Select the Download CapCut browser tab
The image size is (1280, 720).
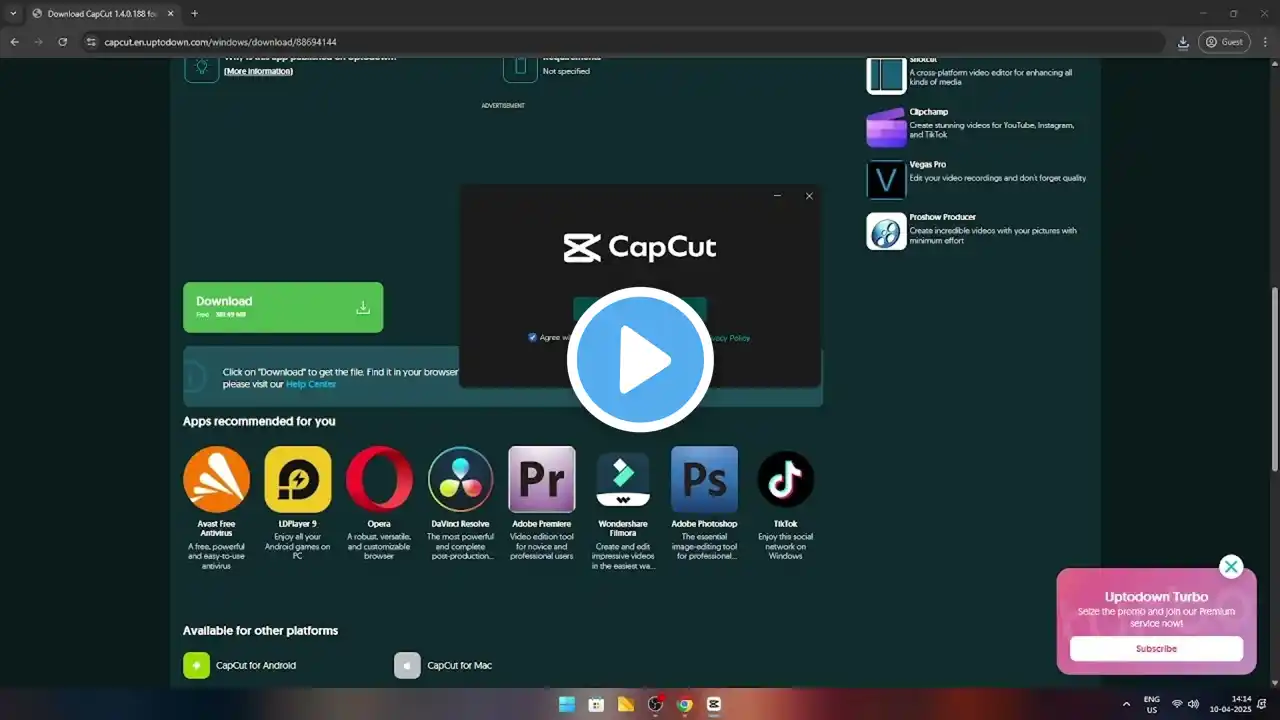(x=102, y=14)
